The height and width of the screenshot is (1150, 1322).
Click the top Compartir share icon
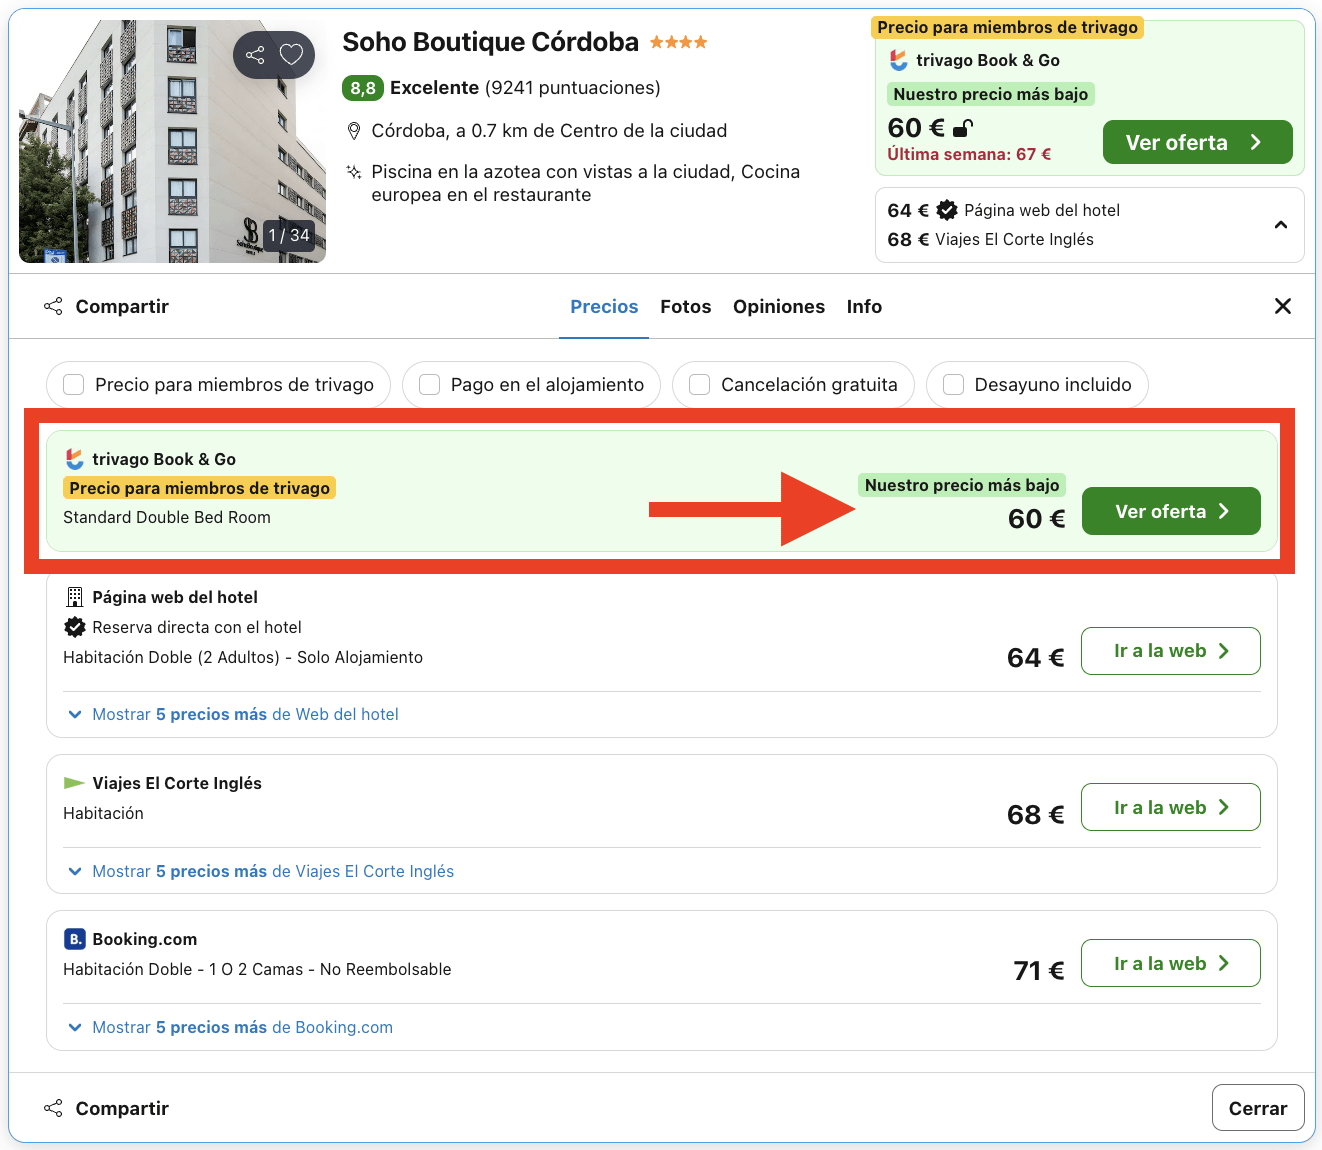click(53, 306)
